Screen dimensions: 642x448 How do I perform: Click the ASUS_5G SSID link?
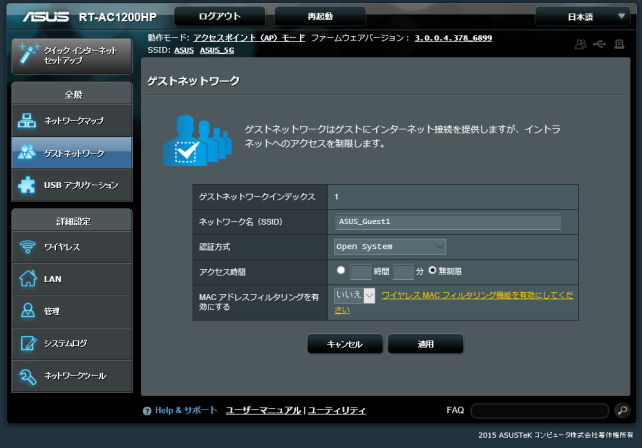[x=217, y=50]
